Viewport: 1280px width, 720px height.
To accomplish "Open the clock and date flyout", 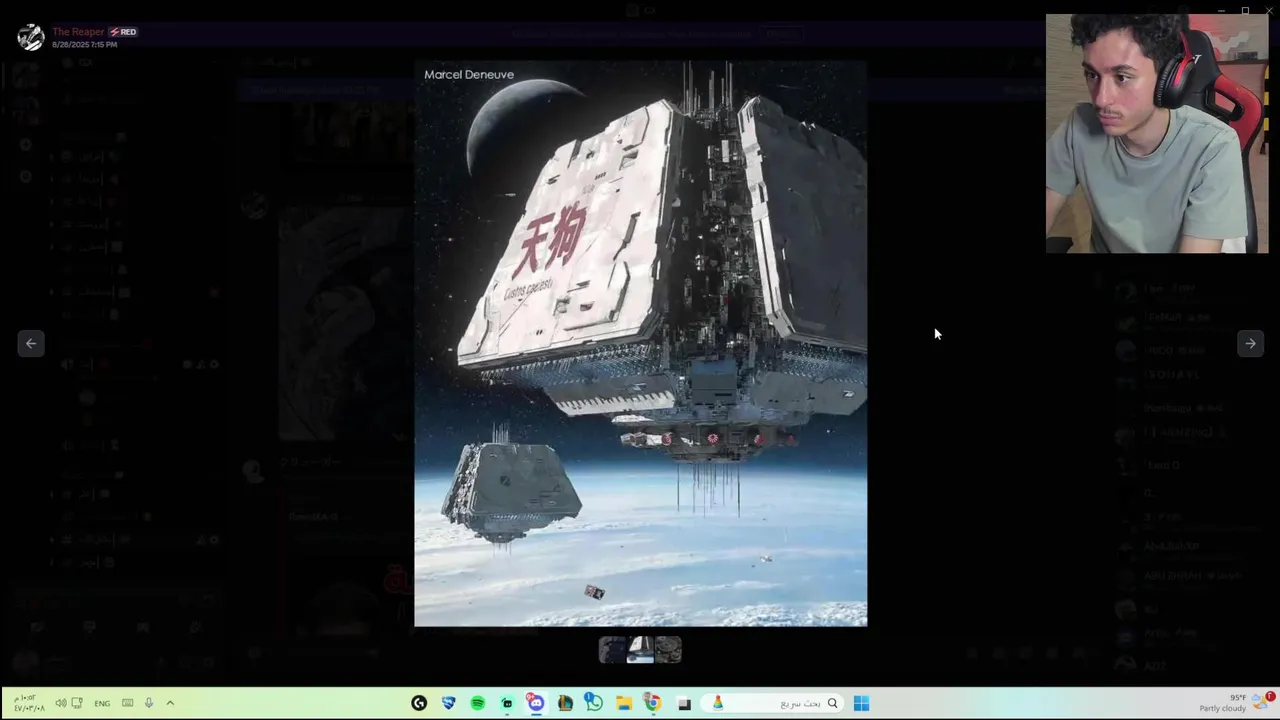I will click(x=29, y=703).
